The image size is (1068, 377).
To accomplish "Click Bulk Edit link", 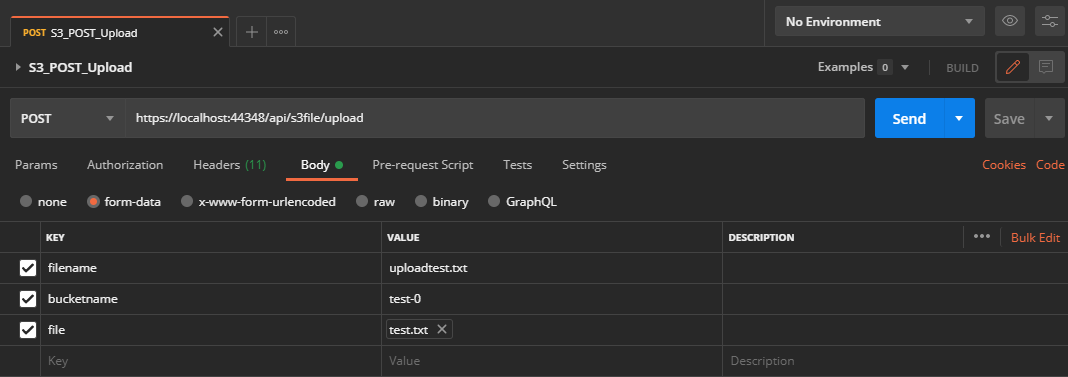I will (x=1035, y=237).
